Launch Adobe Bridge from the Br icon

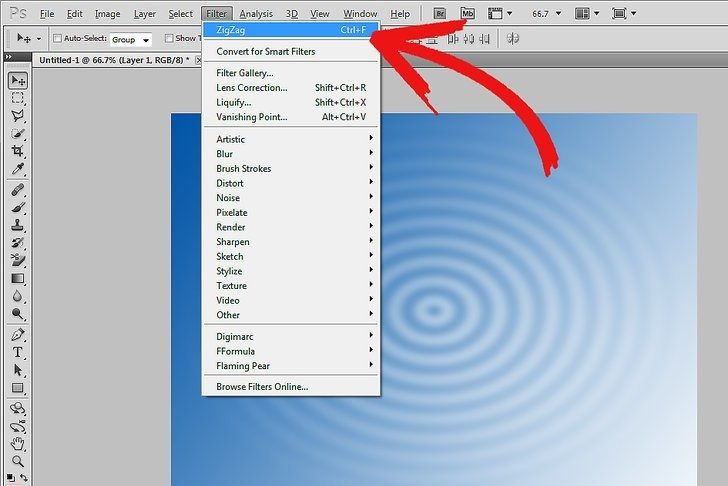click(441, 14)
